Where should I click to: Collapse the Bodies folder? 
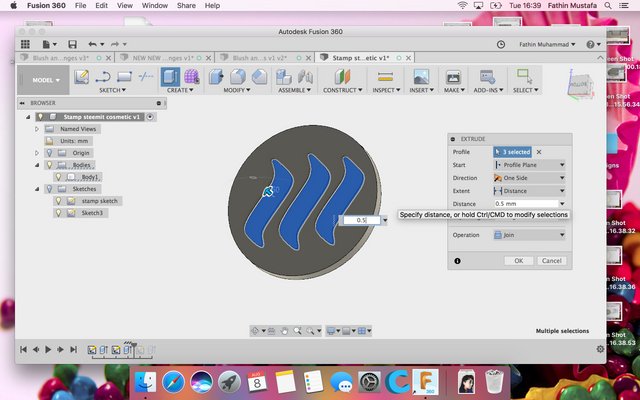(37, 165)
